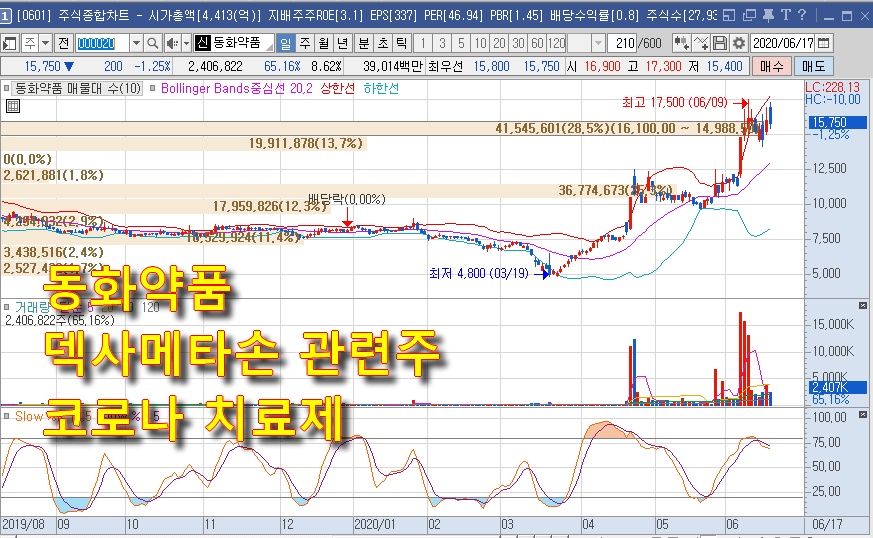Save chart with the floppy disk icon
This screenshot has width=873, height=538.
point(720,43)
